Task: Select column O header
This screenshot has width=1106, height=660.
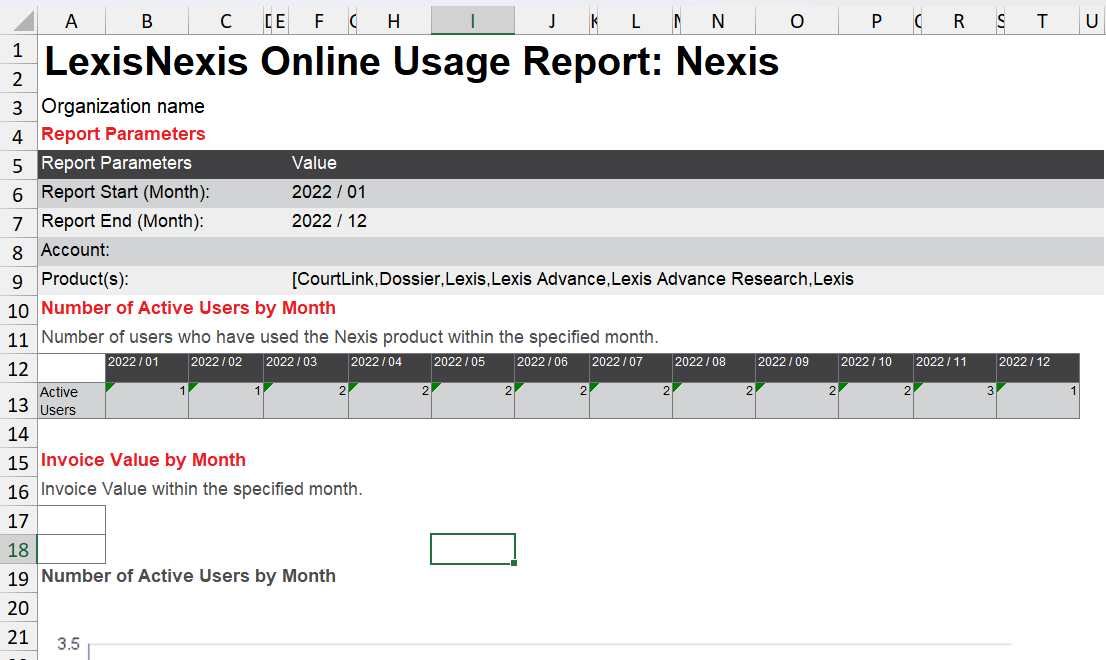Action: 797,21
